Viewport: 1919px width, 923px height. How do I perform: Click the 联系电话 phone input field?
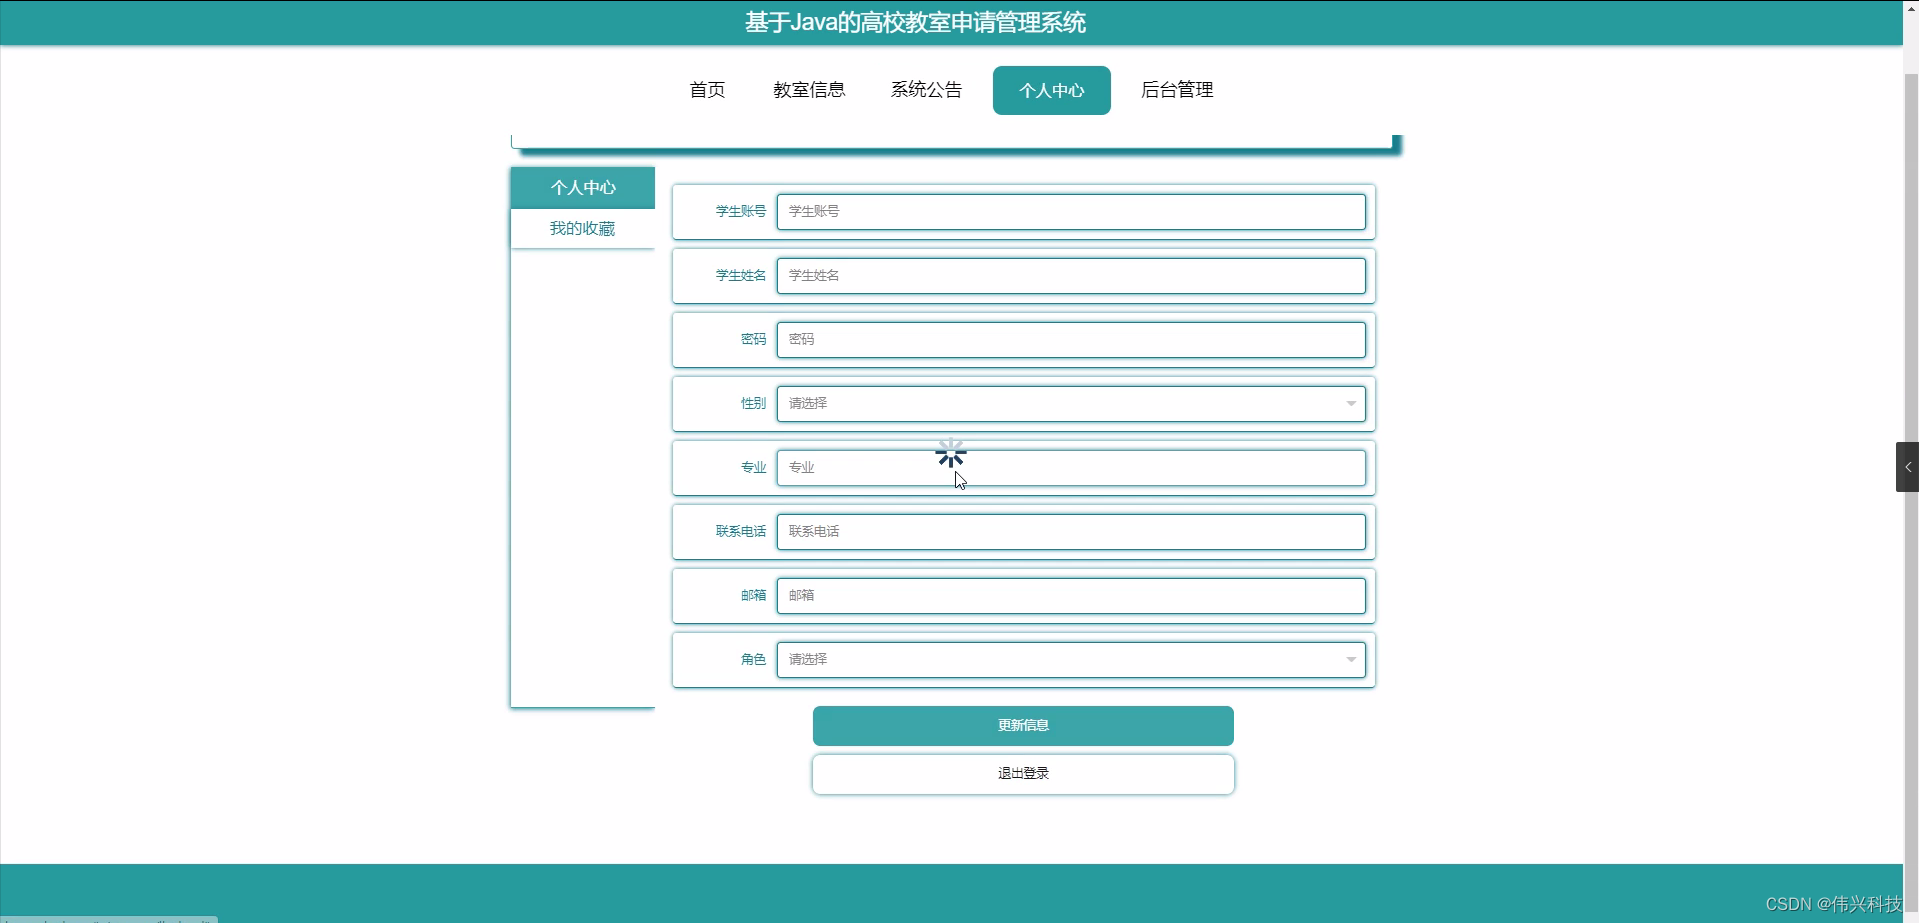tap(1070, 531)
